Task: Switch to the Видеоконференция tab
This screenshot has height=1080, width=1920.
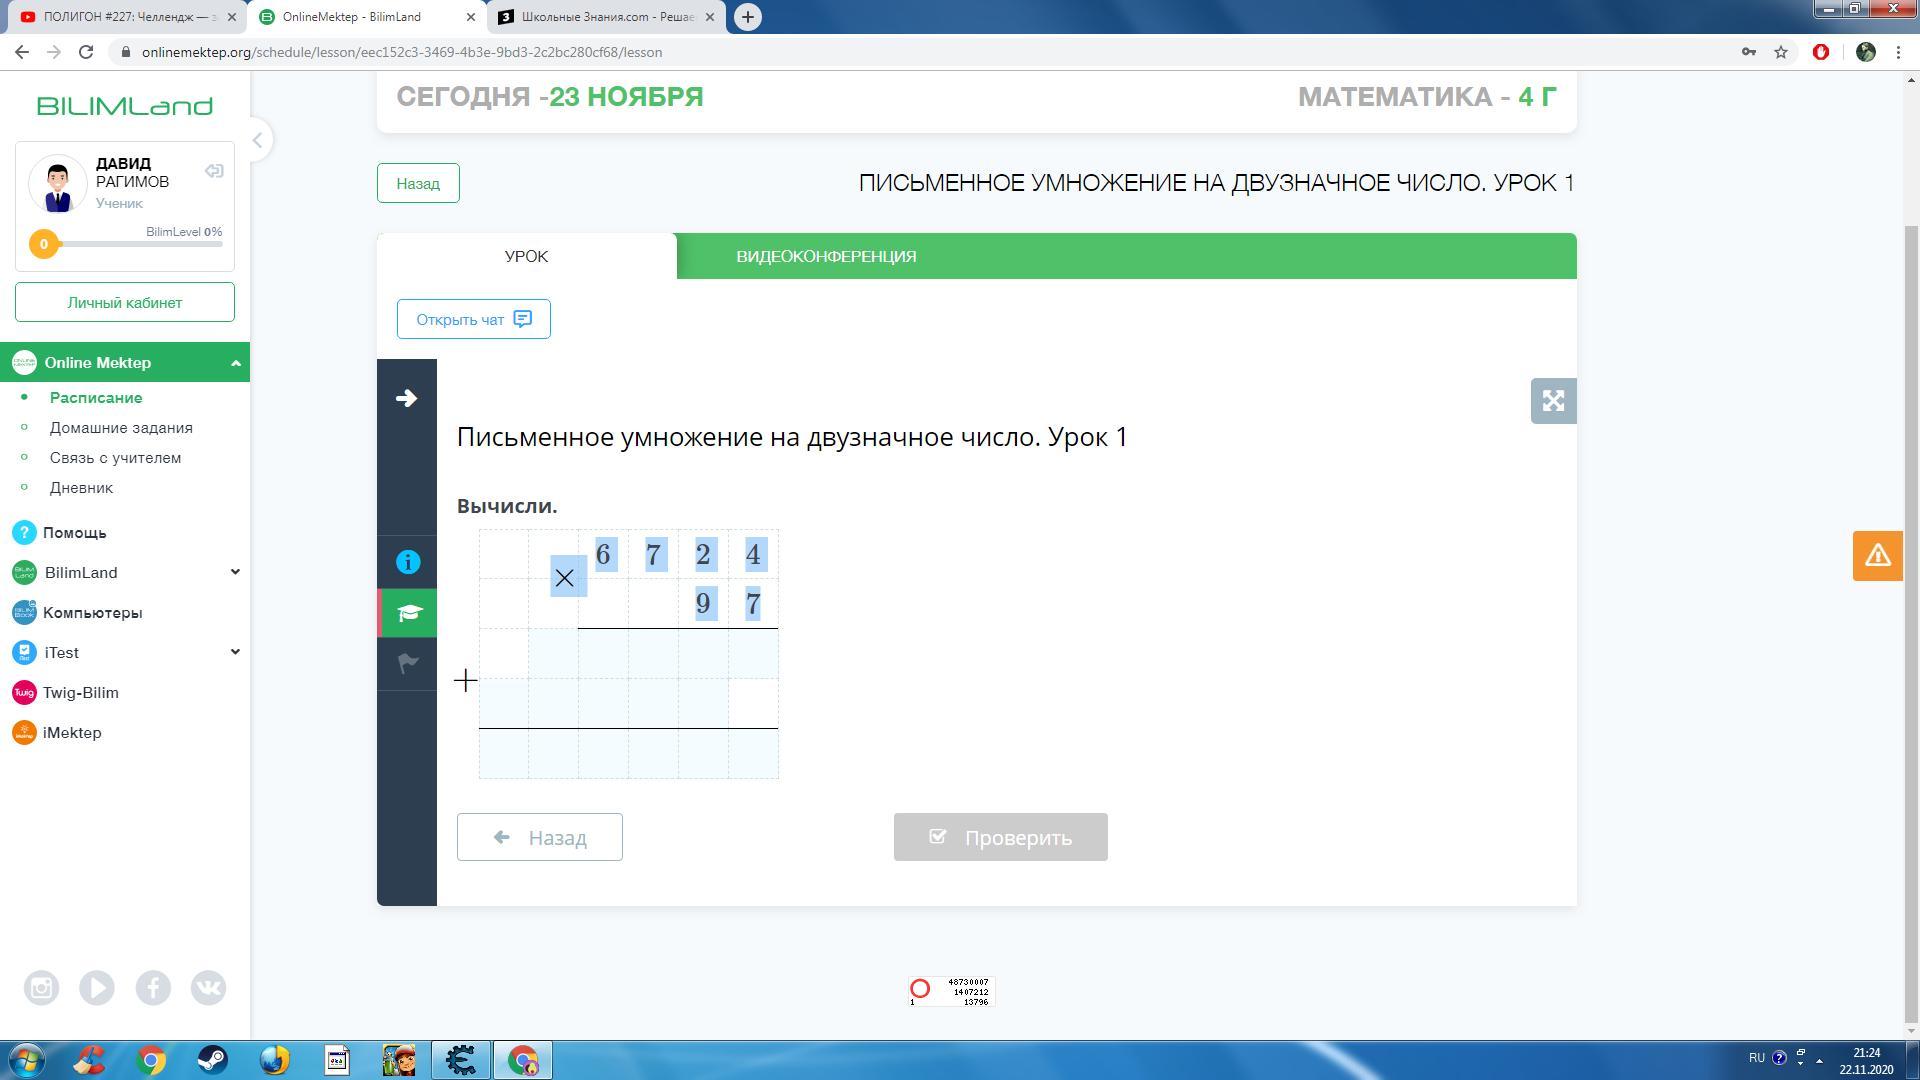Action: pyautogui.click(x=826, y=256)
